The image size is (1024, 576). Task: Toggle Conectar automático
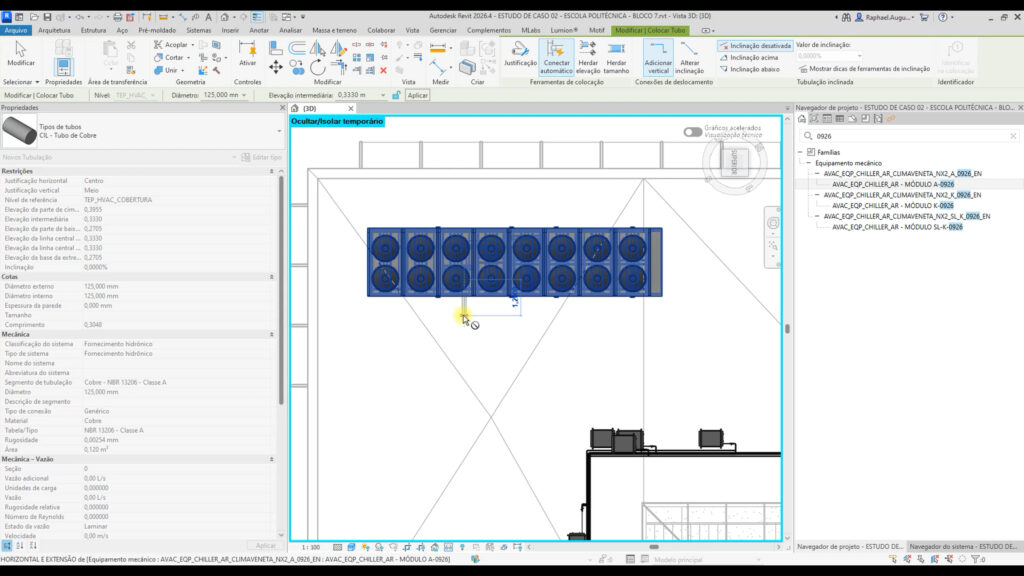pos(556,57)
